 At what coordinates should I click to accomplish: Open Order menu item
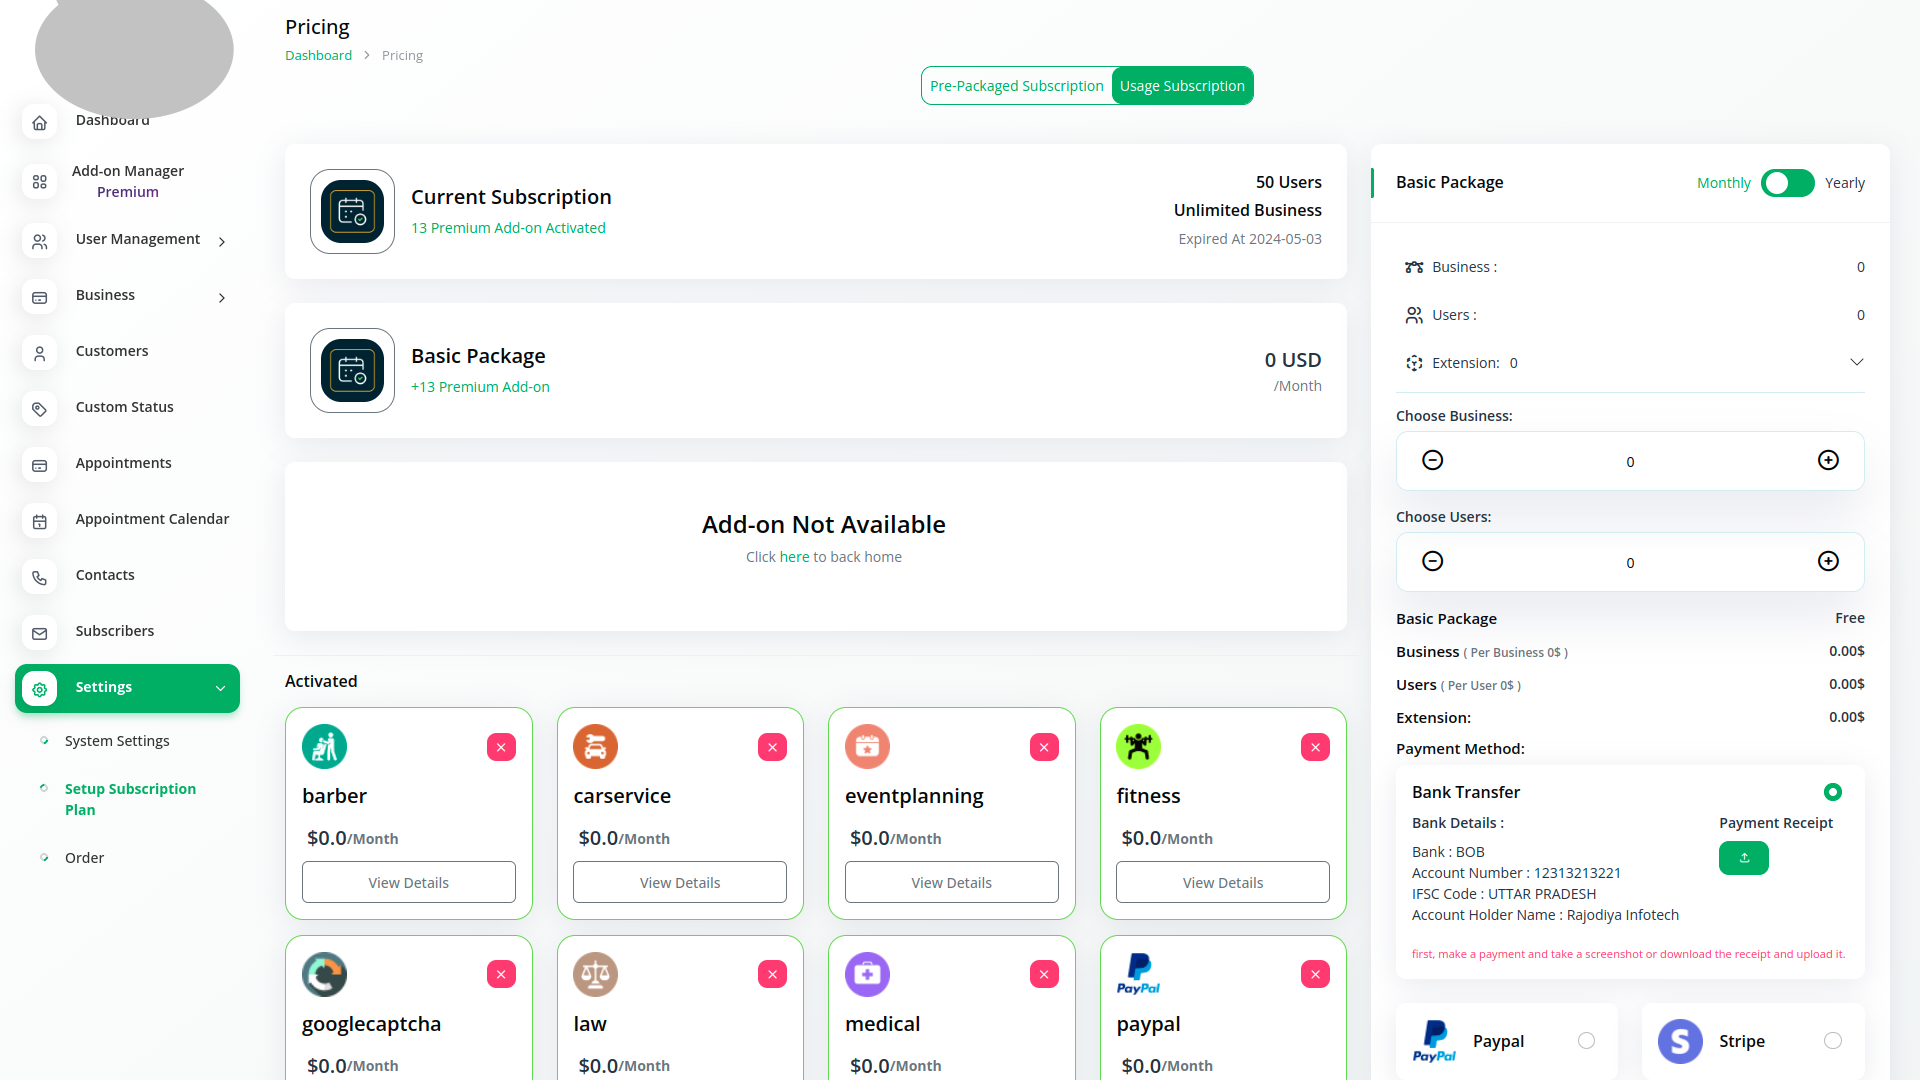click(85, 858)
